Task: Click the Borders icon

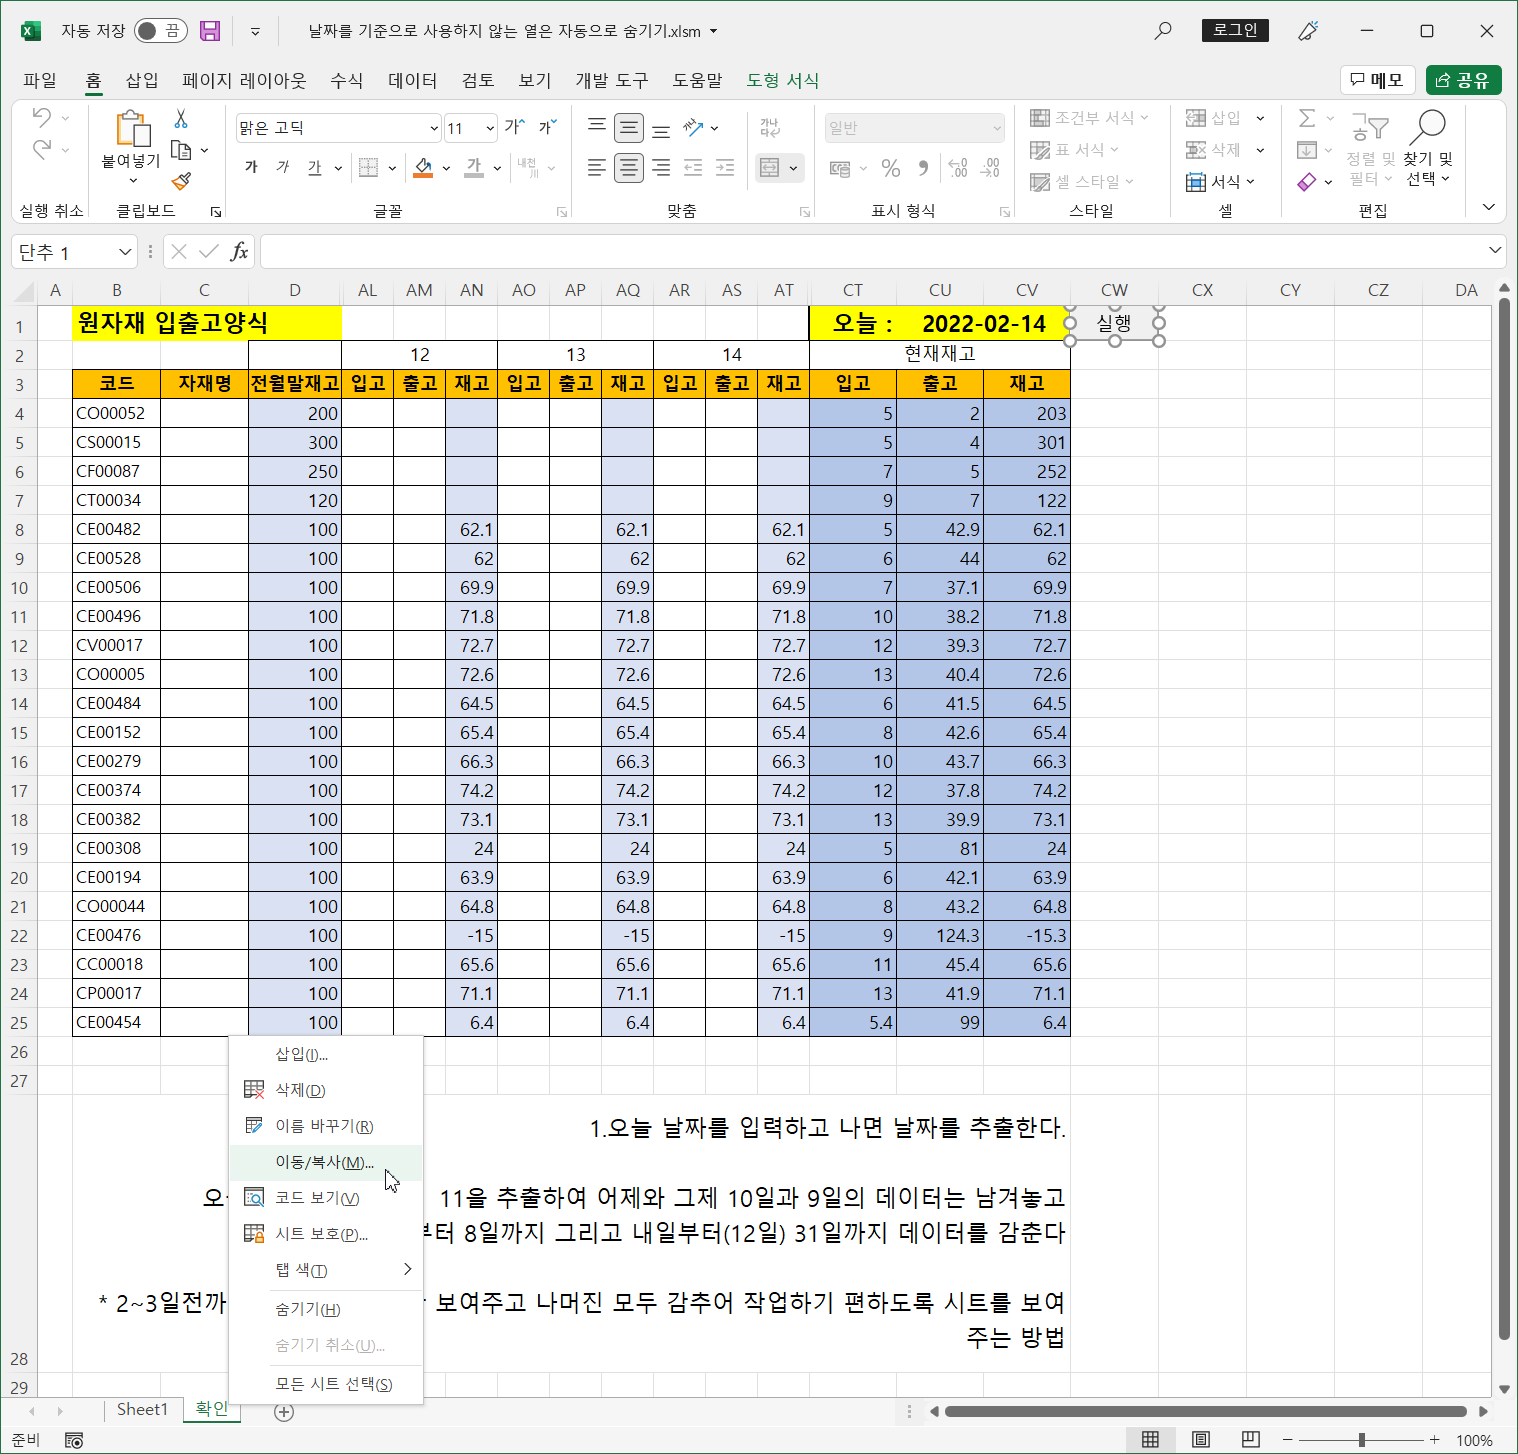Action: pyautogui.click(x=369, y=167)
